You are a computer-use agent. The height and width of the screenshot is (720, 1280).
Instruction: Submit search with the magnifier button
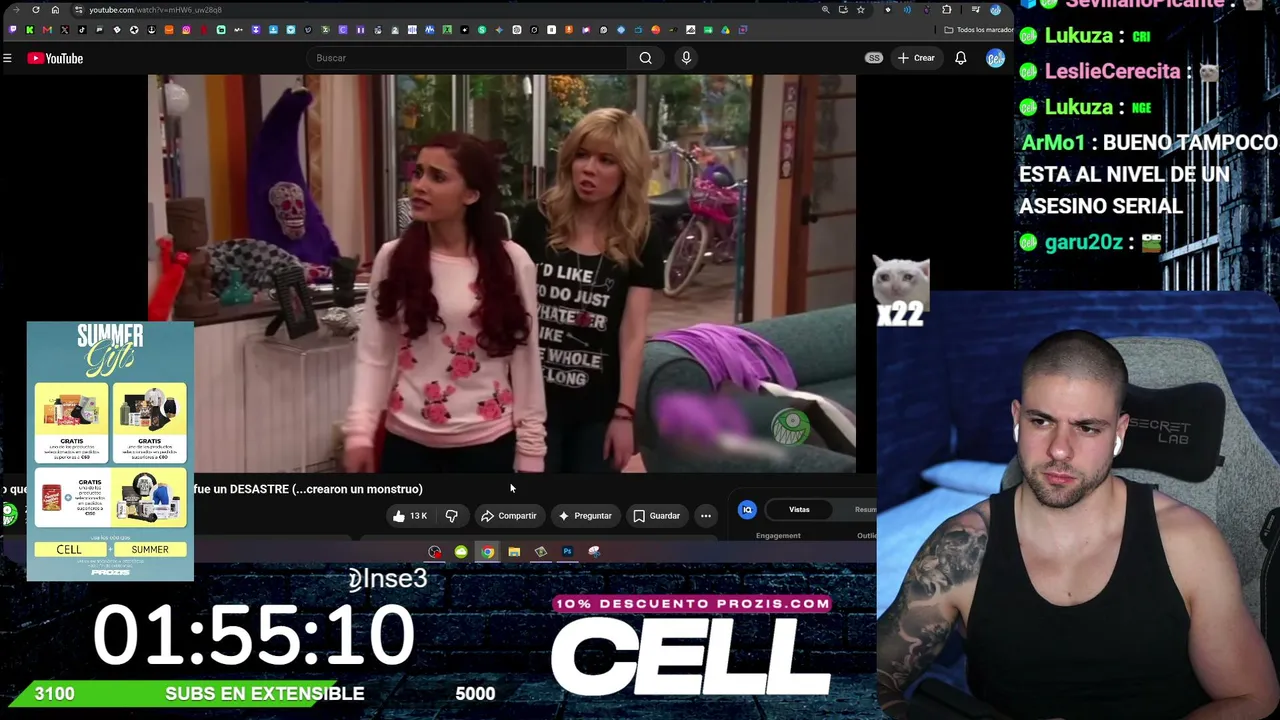[x=646, y=58]
